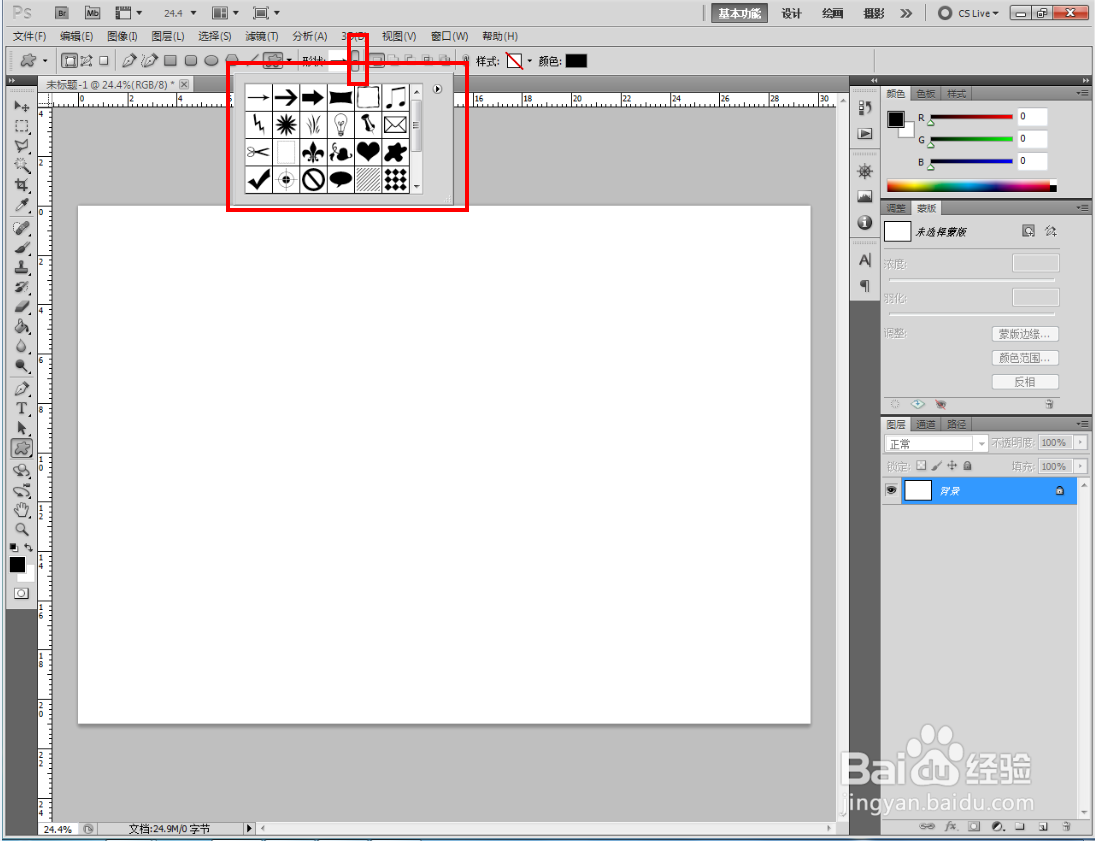Toggle Quick Mask mode
Viewport: 1095px width, 841px height.
(22, 593)
